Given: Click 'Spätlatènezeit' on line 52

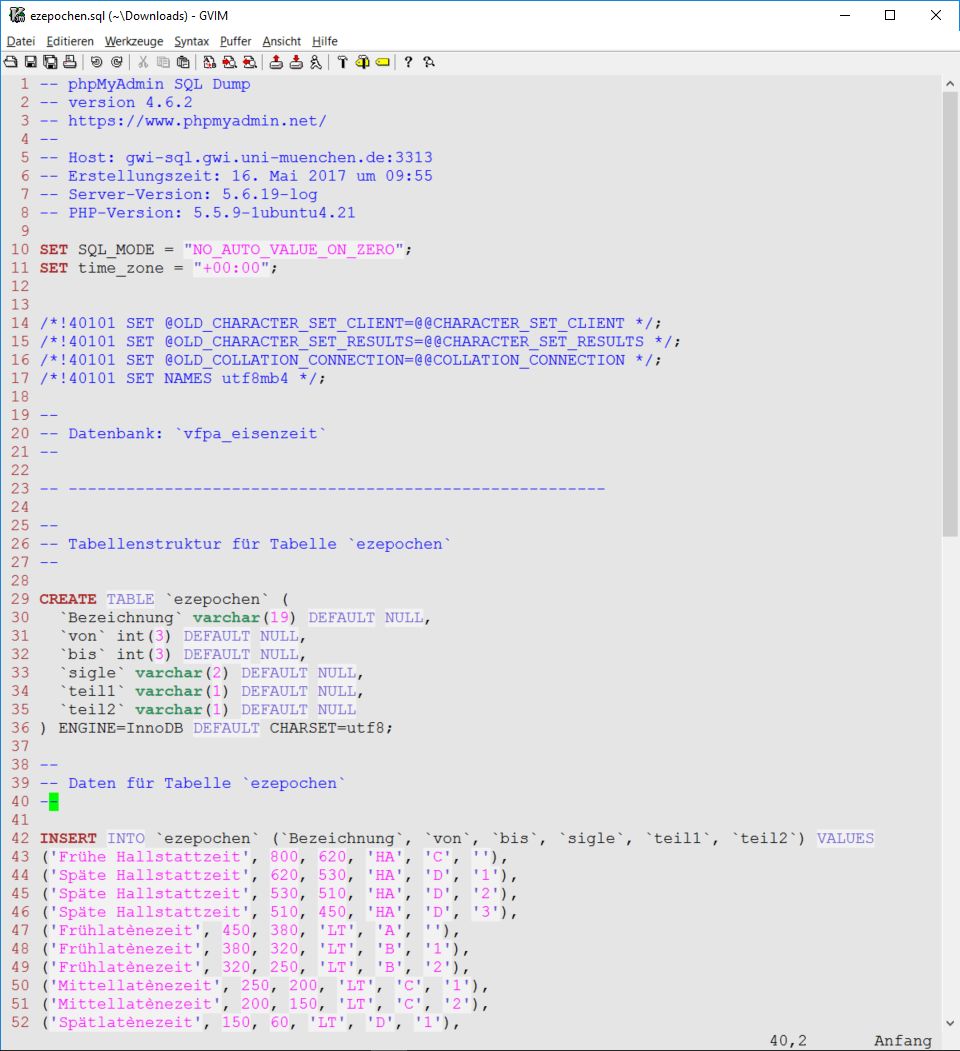Looking at the screenshot, I should 125,1022.
